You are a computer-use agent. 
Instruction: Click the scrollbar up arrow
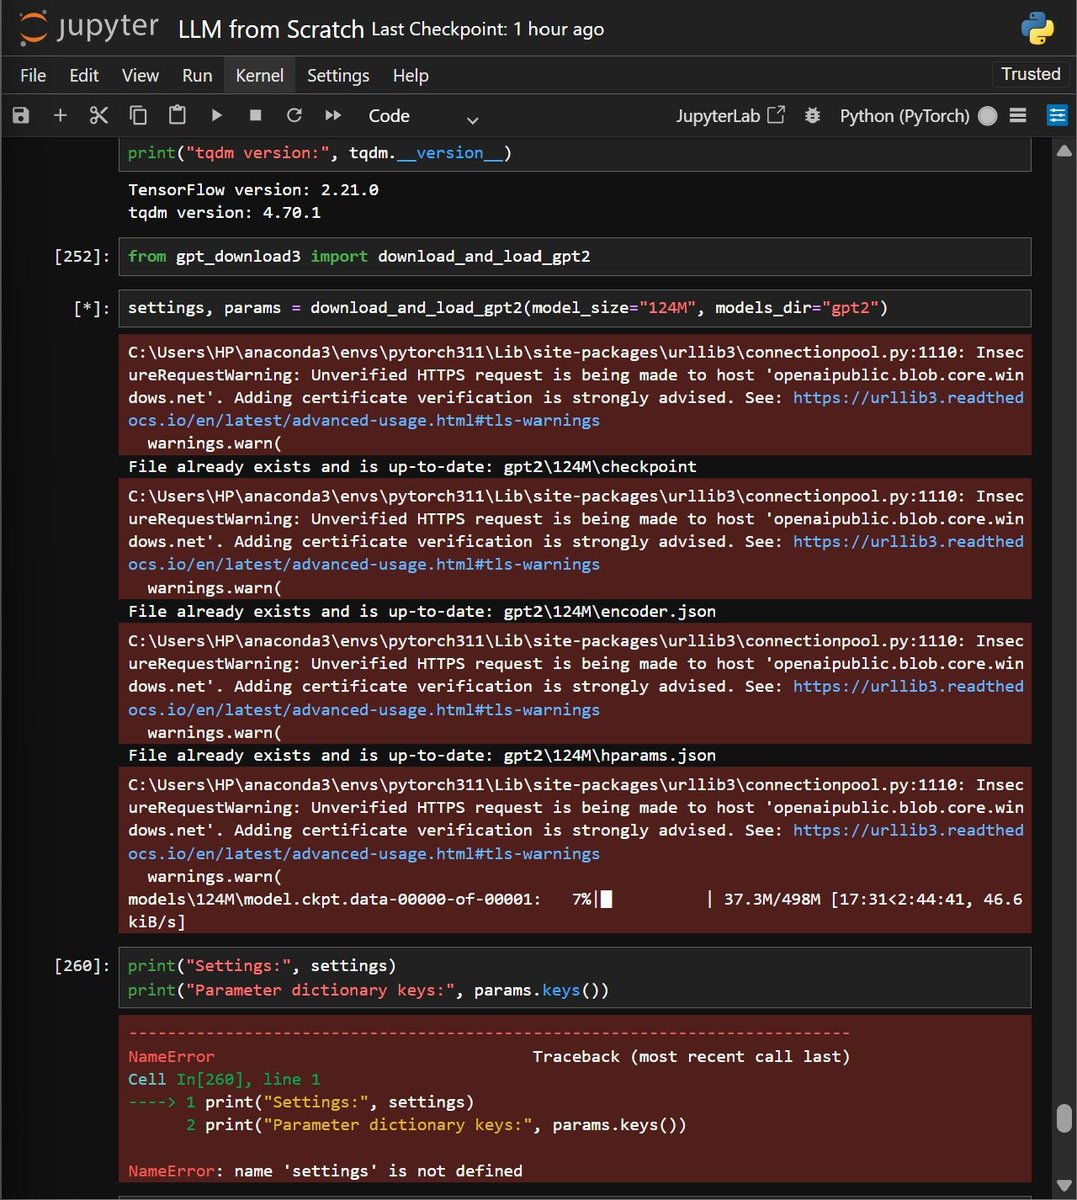[x=1064, y=151]
